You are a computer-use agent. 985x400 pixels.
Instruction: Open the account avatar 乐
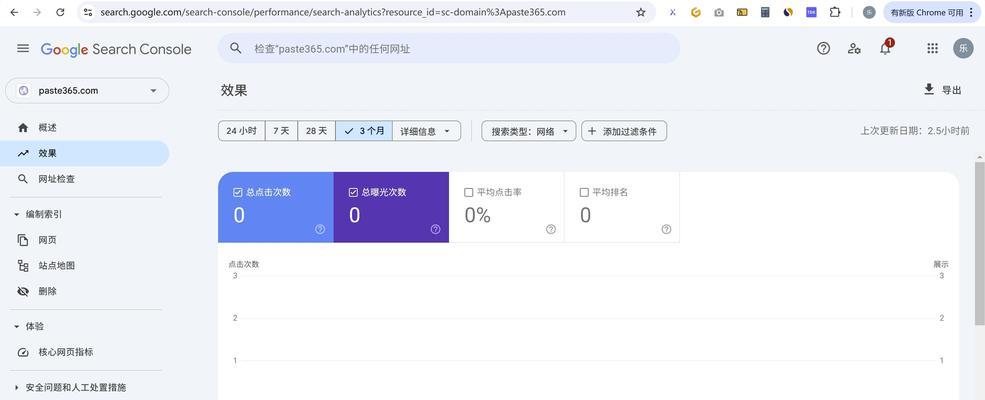pos(963,48)
